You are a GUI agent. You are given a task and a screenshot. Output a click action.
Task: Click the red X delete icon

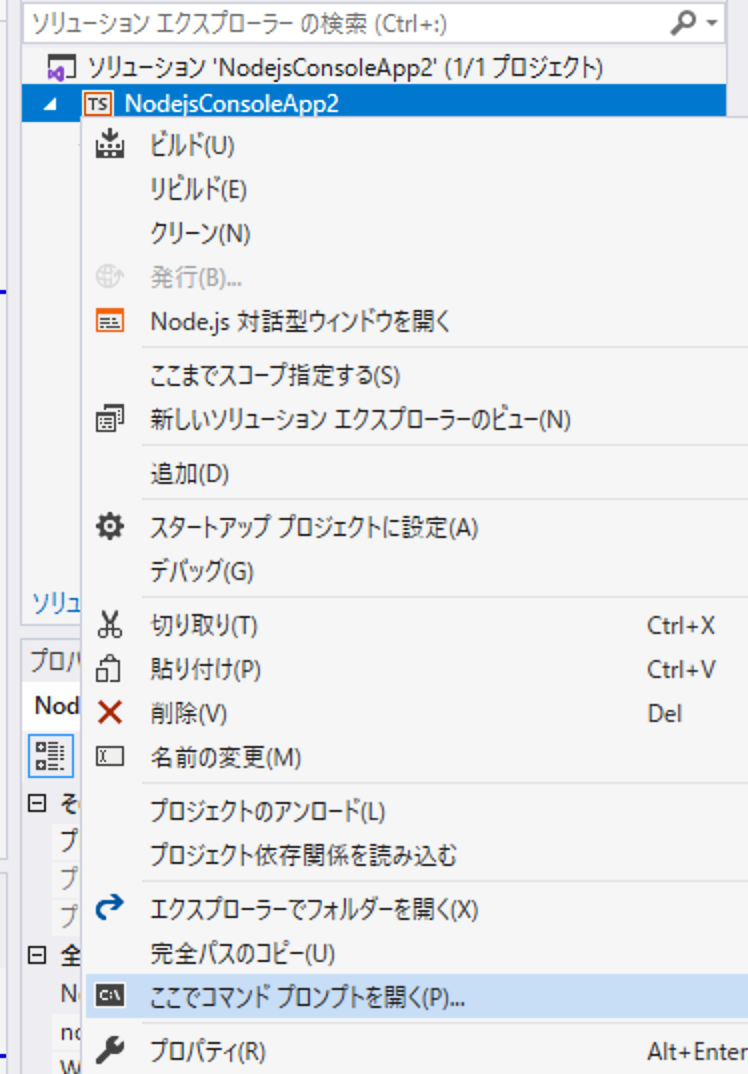110,713
